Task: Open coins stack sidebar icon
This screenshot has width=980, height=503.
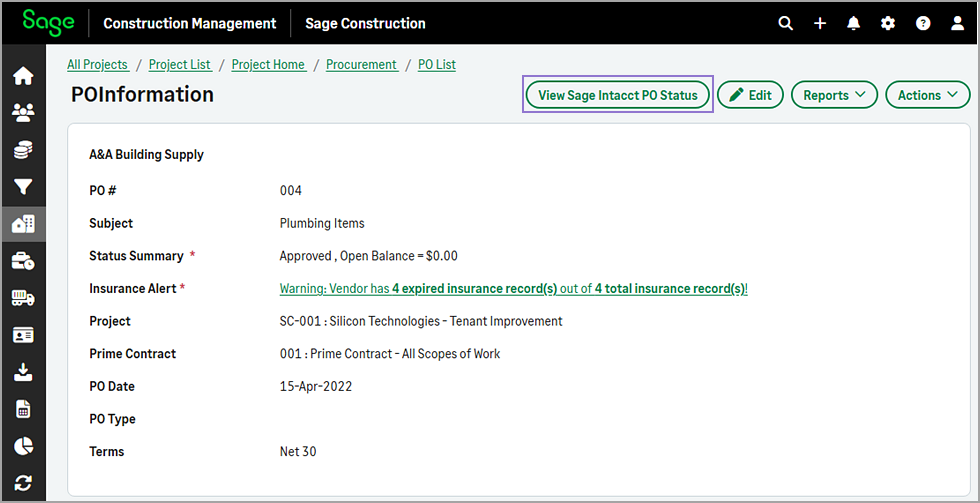Action: tap(23, 150)
